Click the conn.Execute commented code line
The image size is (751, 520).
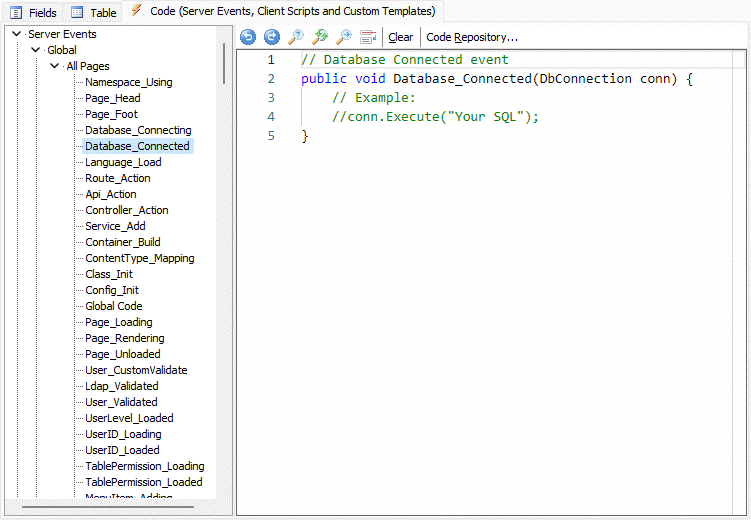(435, 117)
